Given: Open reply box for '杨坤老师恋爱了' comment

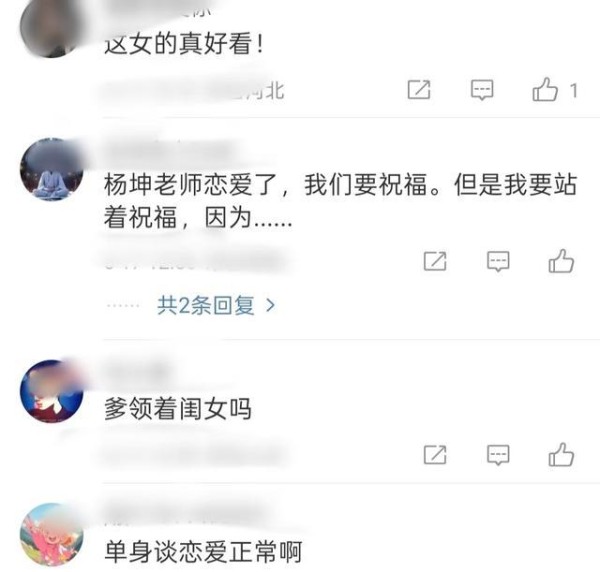Looking at the screenshot, I should tap(498, 261).
